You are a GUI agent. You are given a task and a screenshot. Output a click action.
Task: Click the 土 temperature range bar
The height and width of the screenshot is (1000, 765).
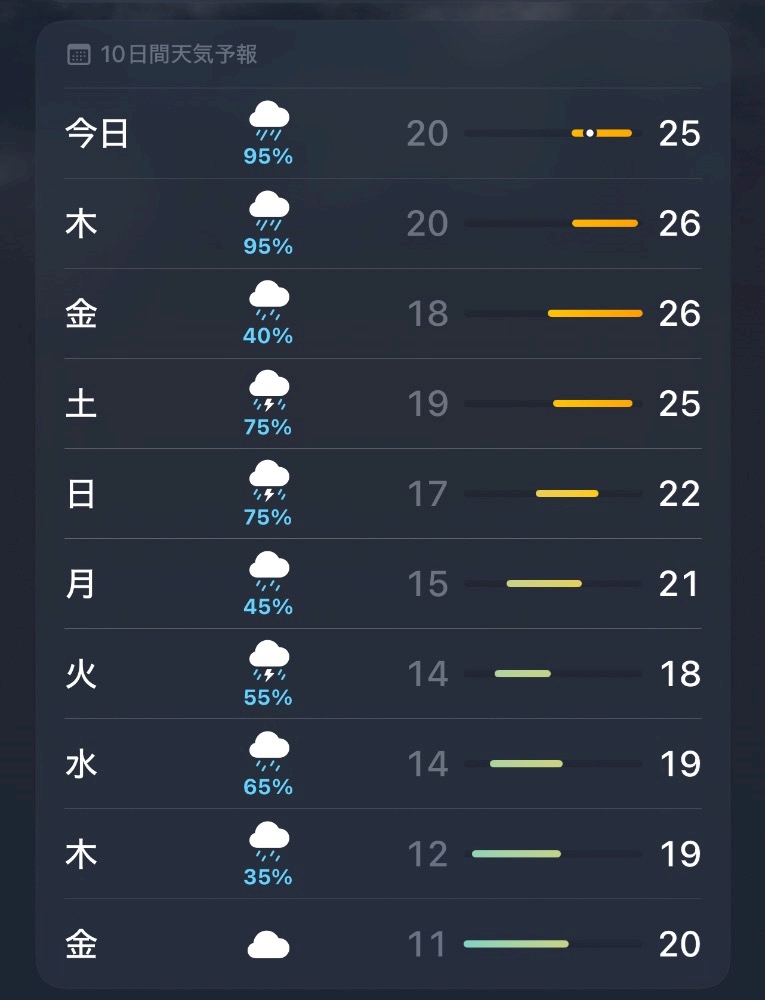pyautogui.click(x=592, y=404)
